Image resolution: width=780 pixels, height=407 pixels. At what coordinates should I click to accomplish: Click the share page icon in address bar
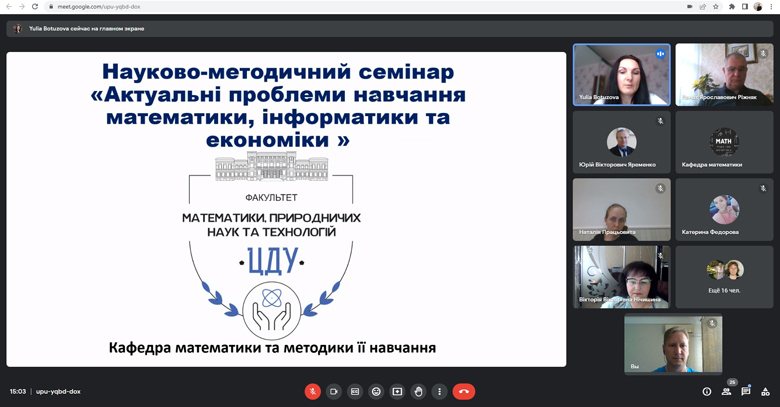pos(702,6)
